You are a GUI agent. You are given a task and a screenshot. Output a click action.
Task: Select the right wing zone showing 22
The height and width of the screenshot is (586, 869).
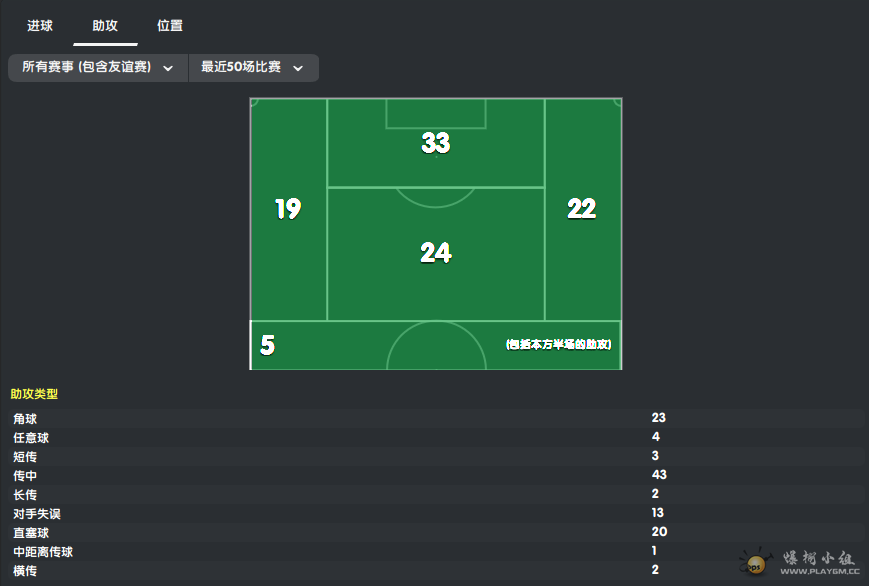(x=582, y=209)
